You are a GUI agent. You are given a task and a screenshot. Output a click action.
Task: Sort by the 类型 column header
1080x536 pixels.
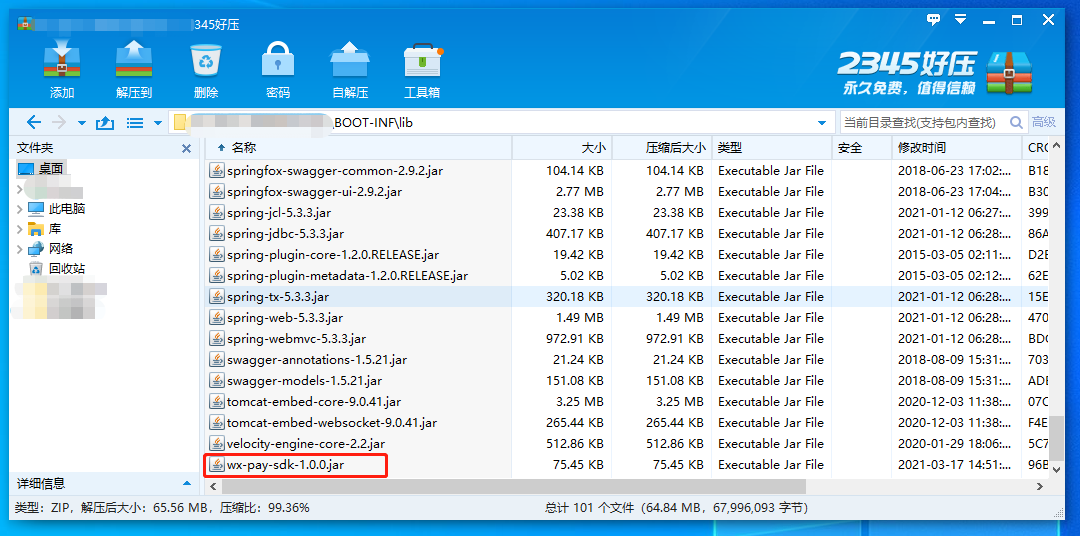pos(729,147)
